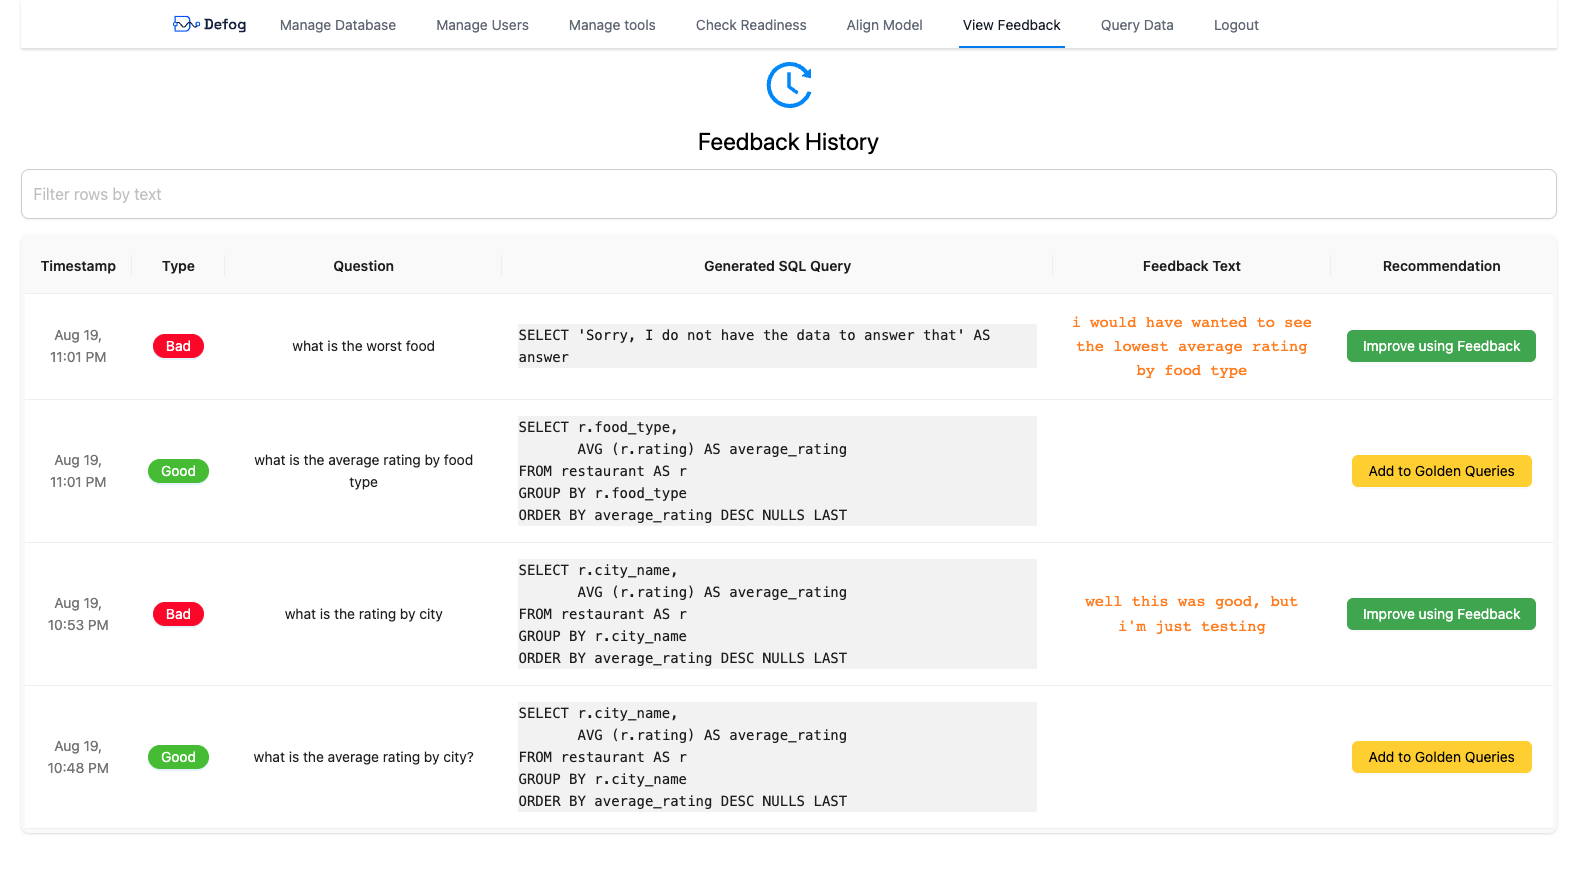Navigate to Align Model
This screenshot has height=879, width=1585.
pyautogui.click(x=884, y=25)
